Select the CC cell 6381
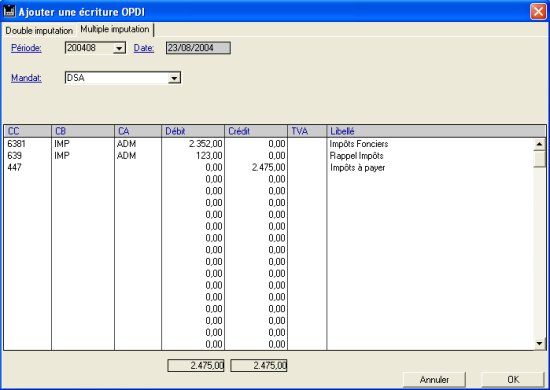This screenshot has width=550, height=390. [x=16, y=144]
